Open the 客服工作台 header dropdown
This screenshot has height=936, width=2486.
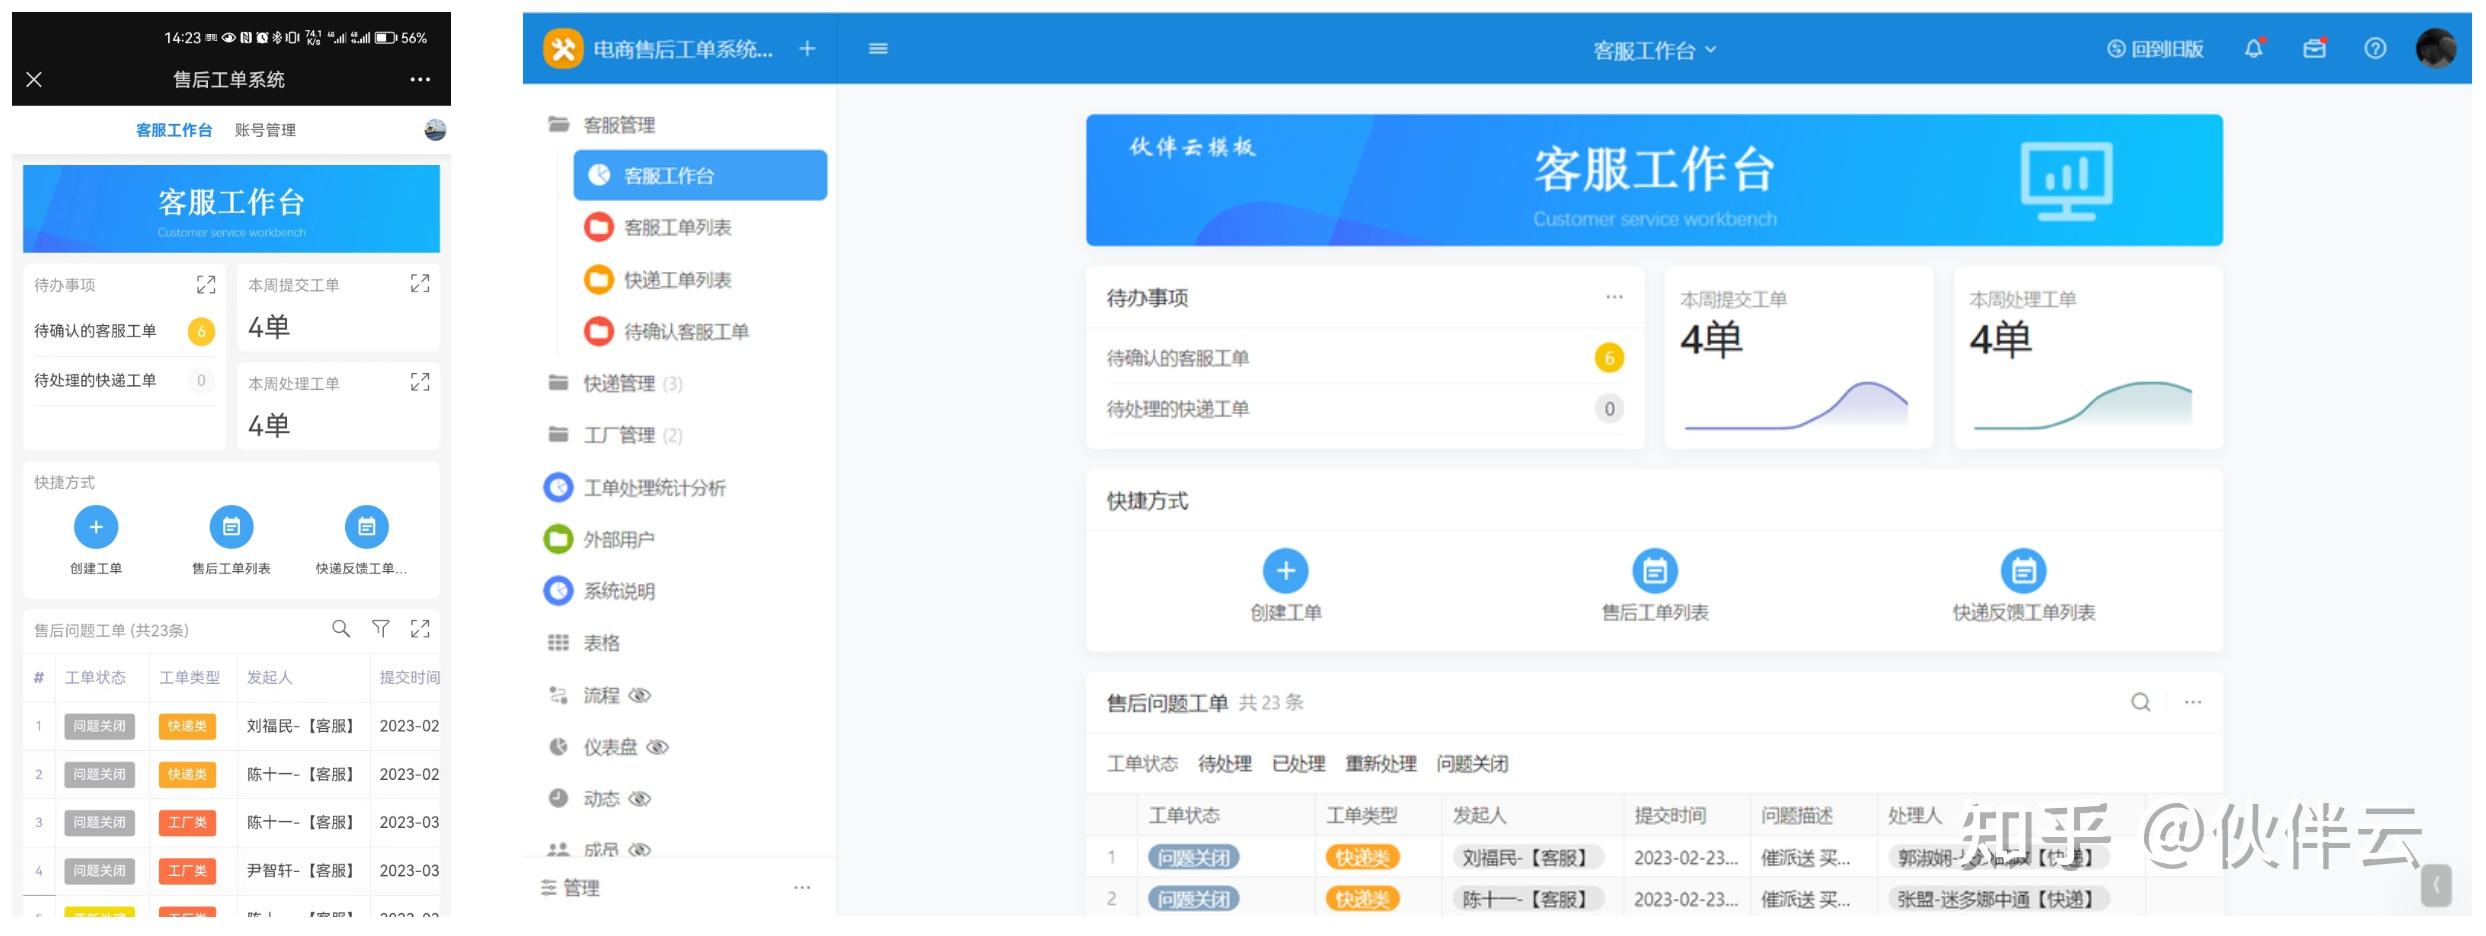(x=1654, y=50)
